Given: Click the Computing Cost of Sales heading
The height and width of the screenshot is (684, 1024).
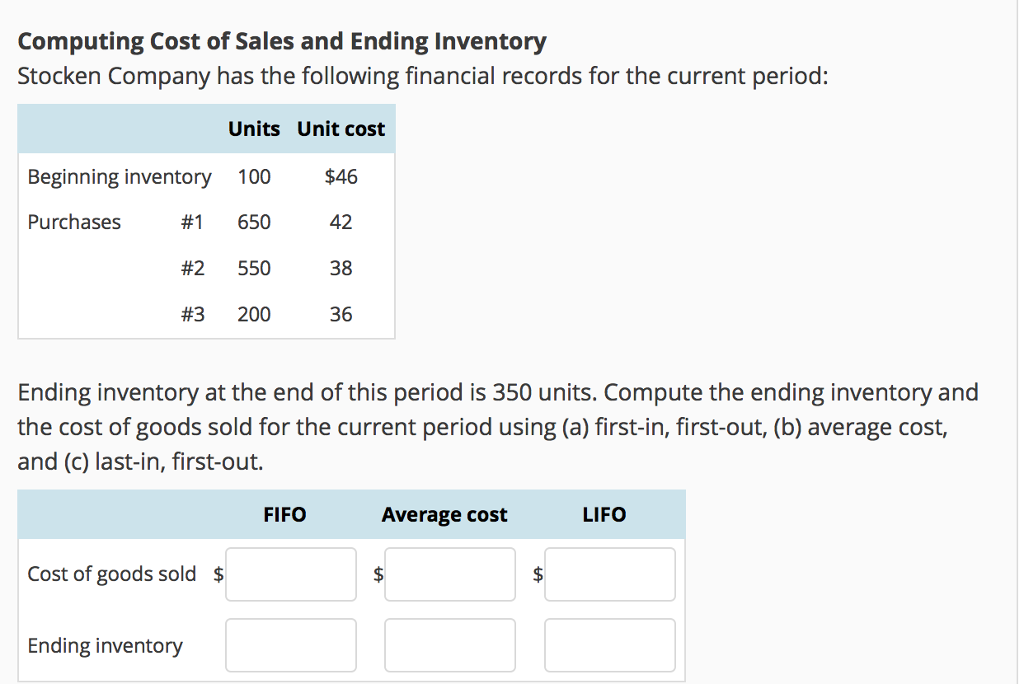Looking at the screenshot, I should click(282, 41).
